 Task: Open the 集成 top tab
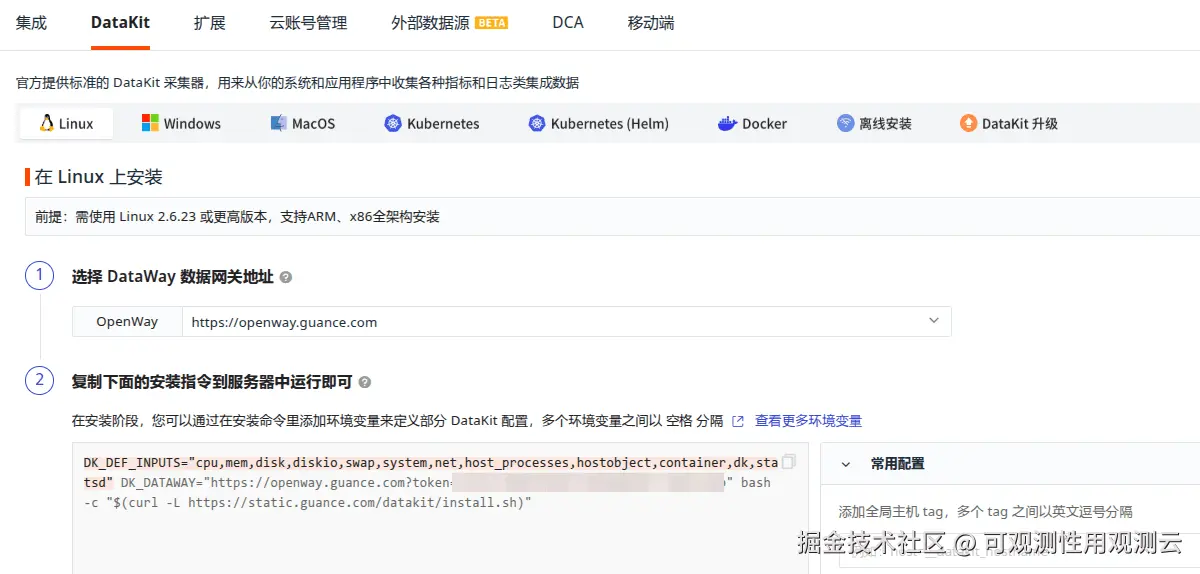[31, 22]
